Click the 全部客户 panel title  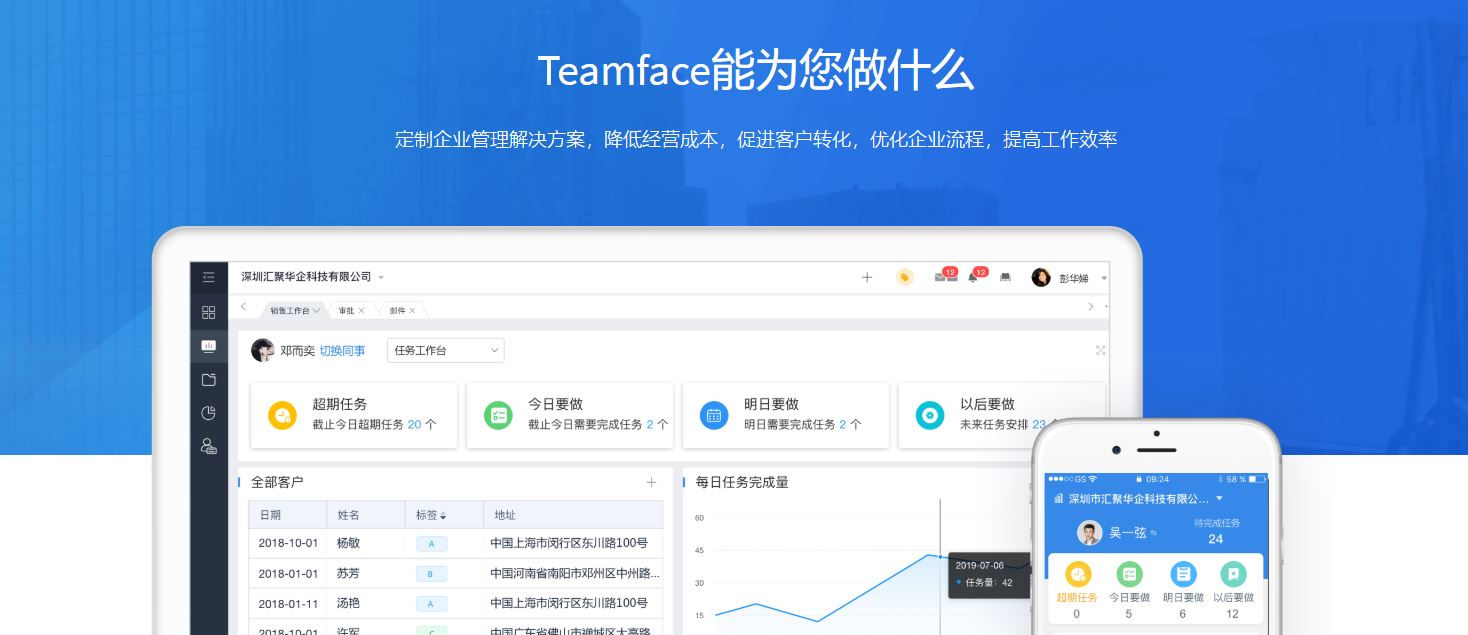pos(277,482)
